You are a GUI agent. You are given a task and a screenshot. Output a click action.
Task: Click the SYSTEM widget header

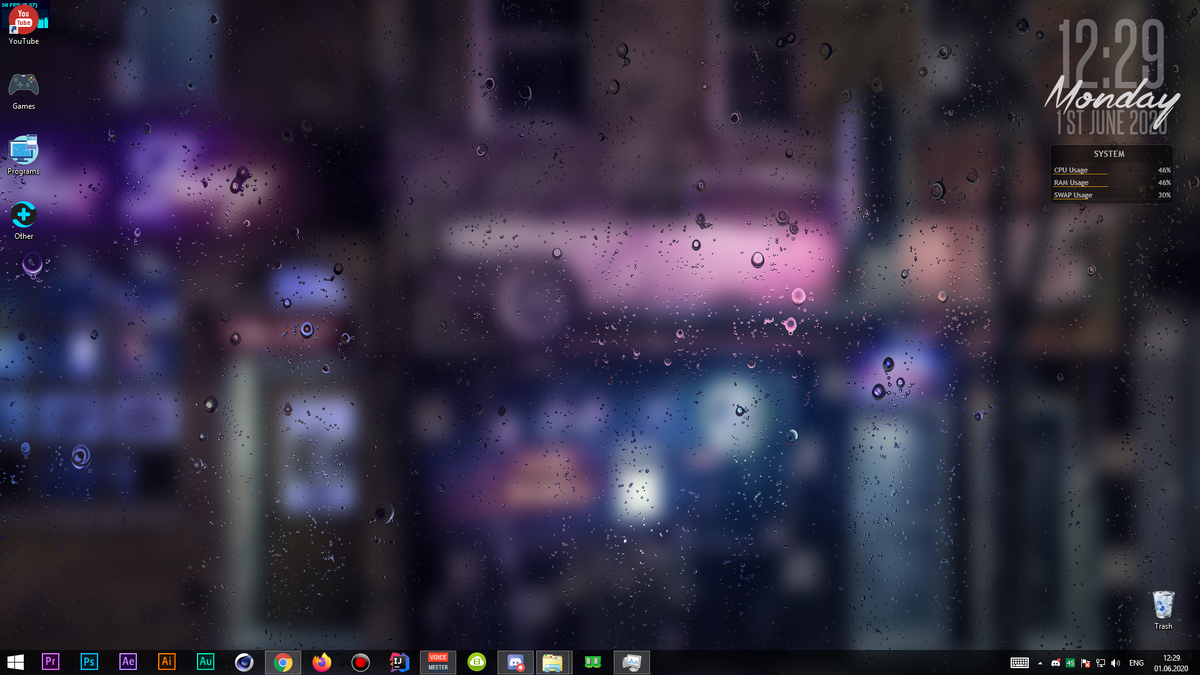(x=1109, y=154)
